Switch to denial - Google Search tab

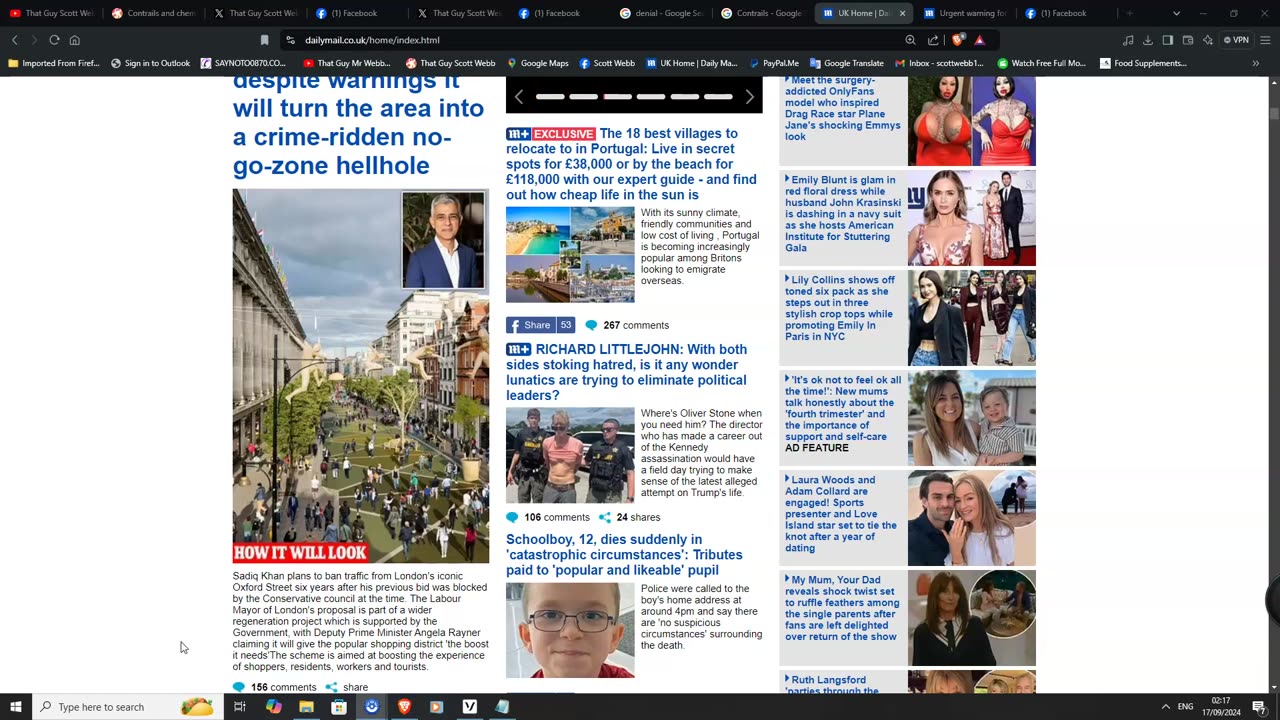pos(660,13)
